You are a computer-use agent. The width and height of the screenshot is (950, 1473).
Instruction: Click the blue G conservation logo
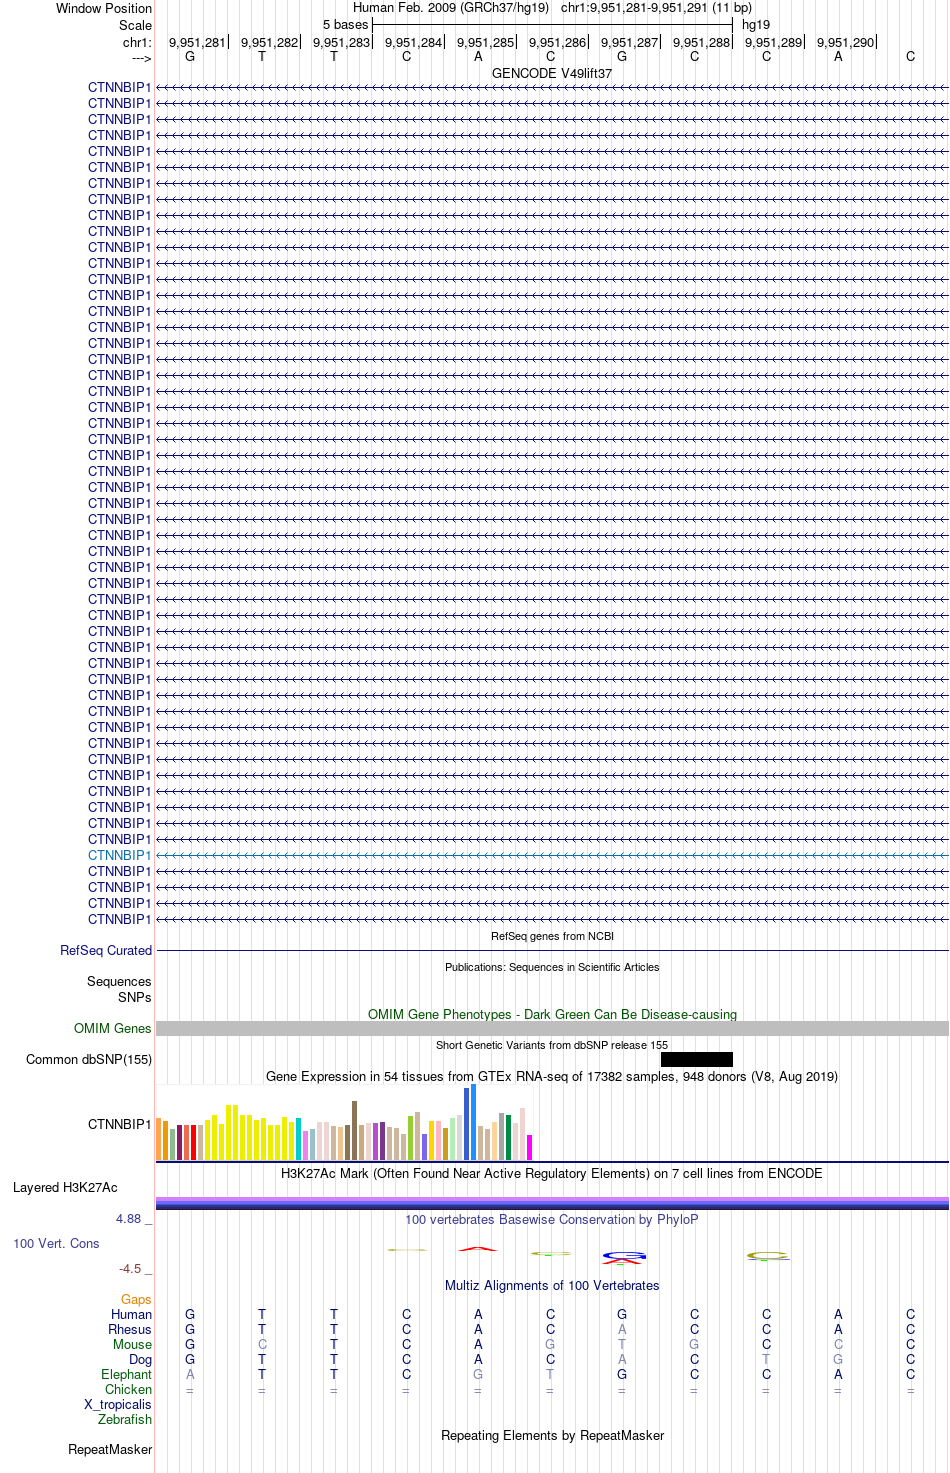[623, 1255]
